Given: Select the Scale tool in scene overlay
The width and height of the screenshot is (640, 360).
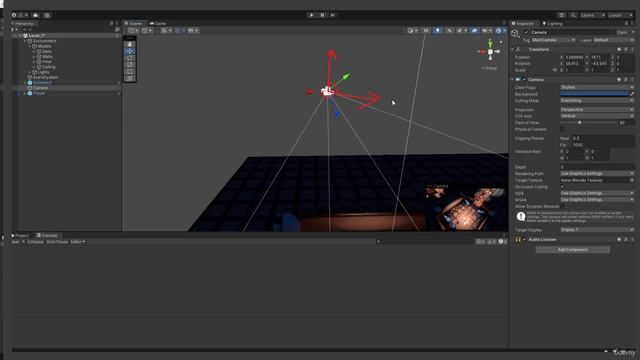Looking at the screenshot, I should point(130,64).
